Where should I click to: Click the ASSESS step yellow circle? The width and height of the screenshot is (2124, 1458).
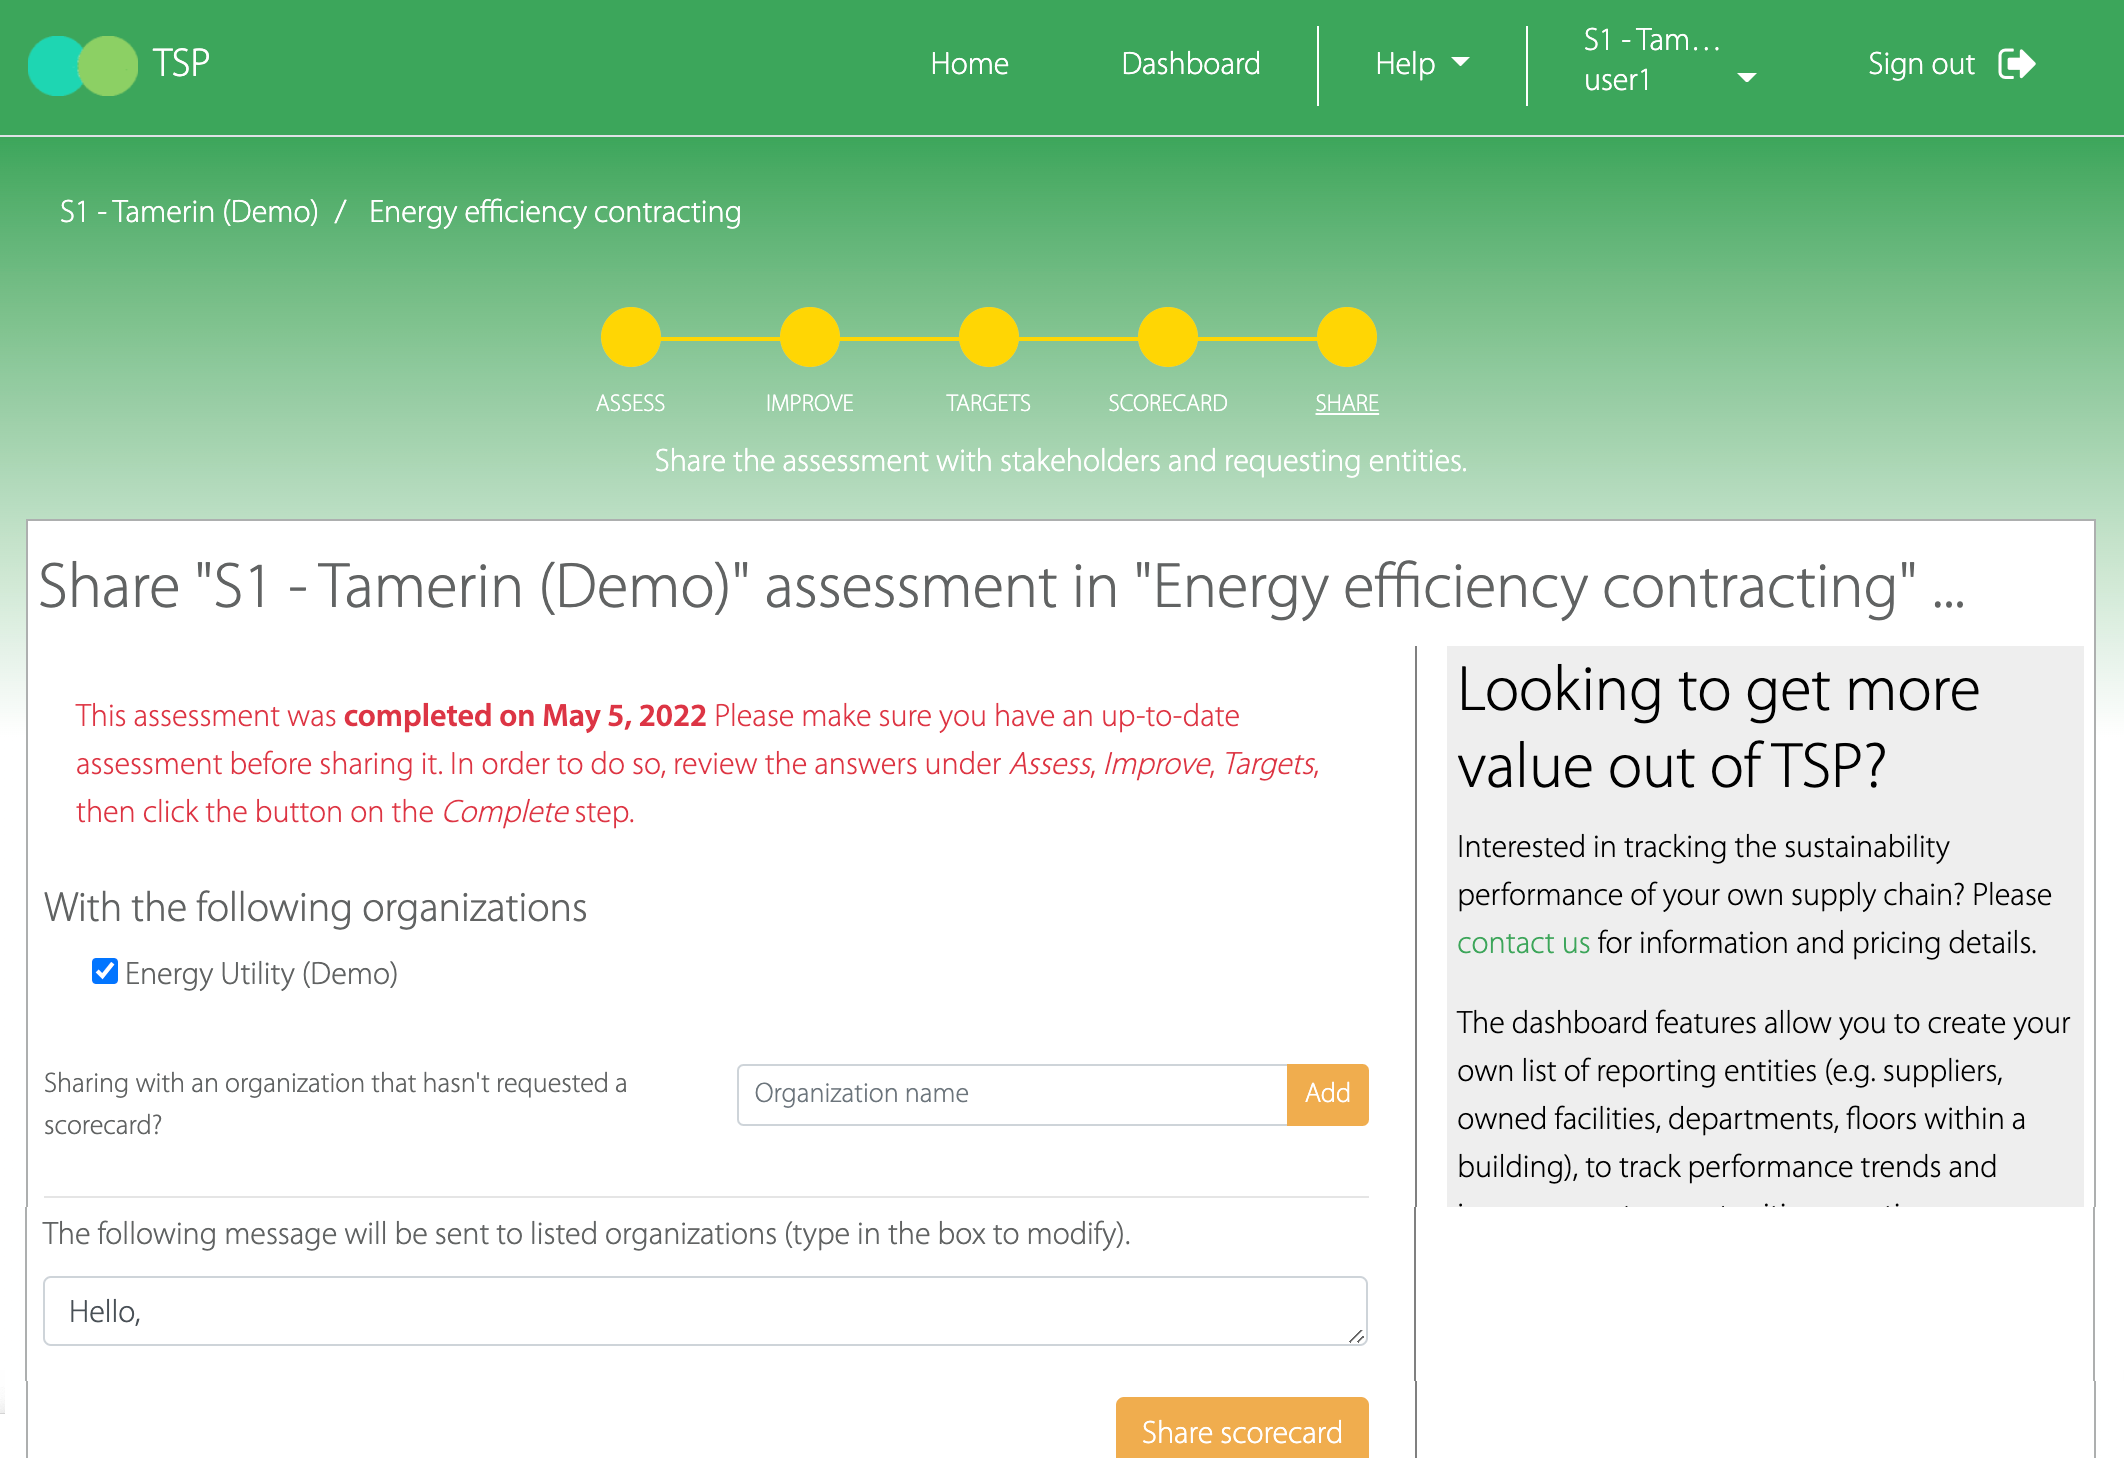pos(630,337)
